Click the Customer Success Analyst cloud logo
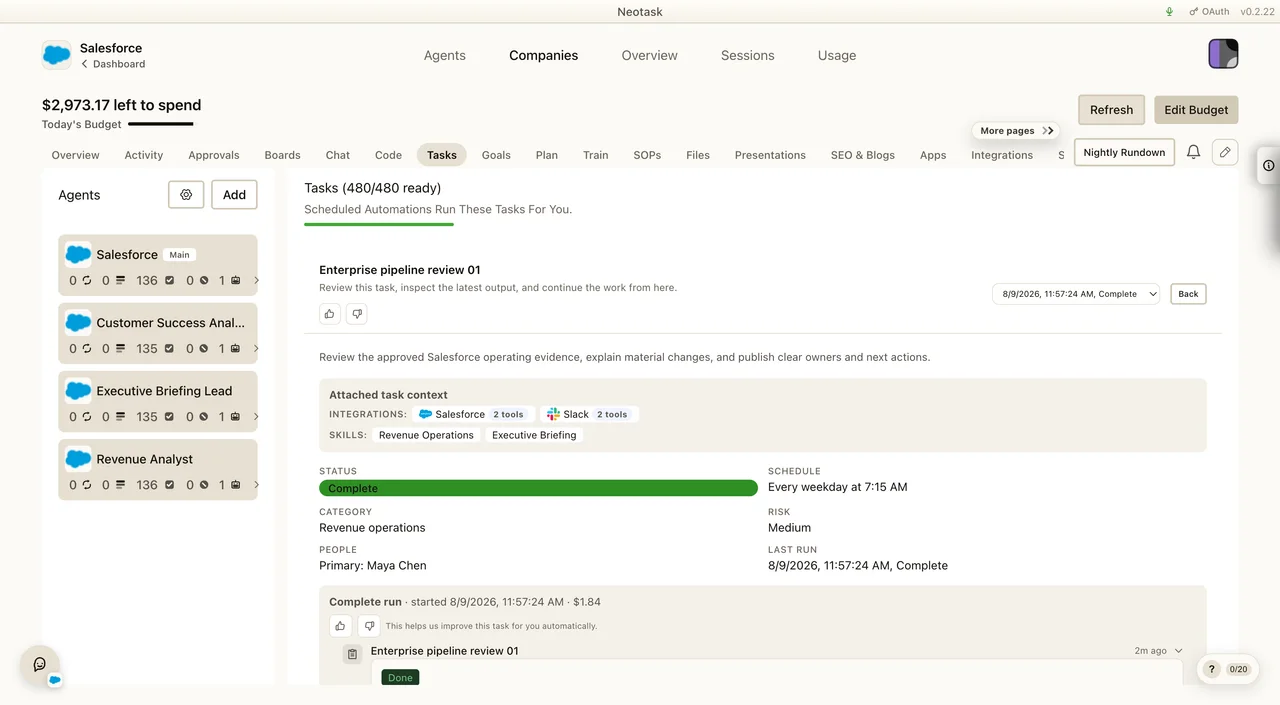 [78, 323]
